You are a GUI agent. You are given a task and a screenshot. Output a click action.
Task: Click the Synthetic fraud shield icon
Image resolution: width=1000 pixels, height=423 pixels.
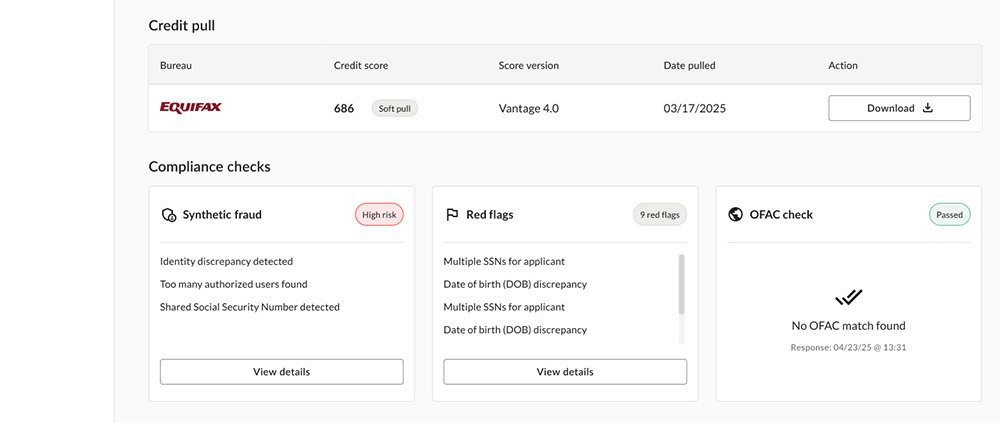click(168, 215)
